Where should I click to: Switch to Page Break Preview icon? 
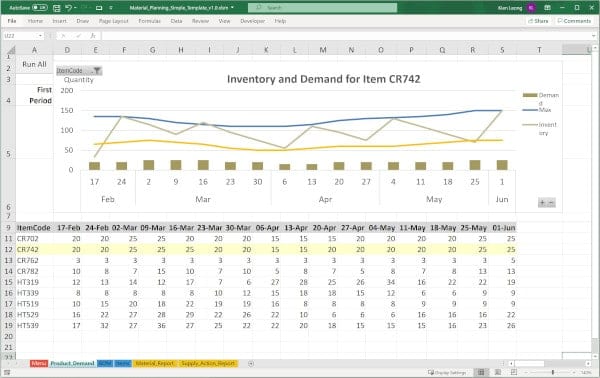click(x=514, y=372)
